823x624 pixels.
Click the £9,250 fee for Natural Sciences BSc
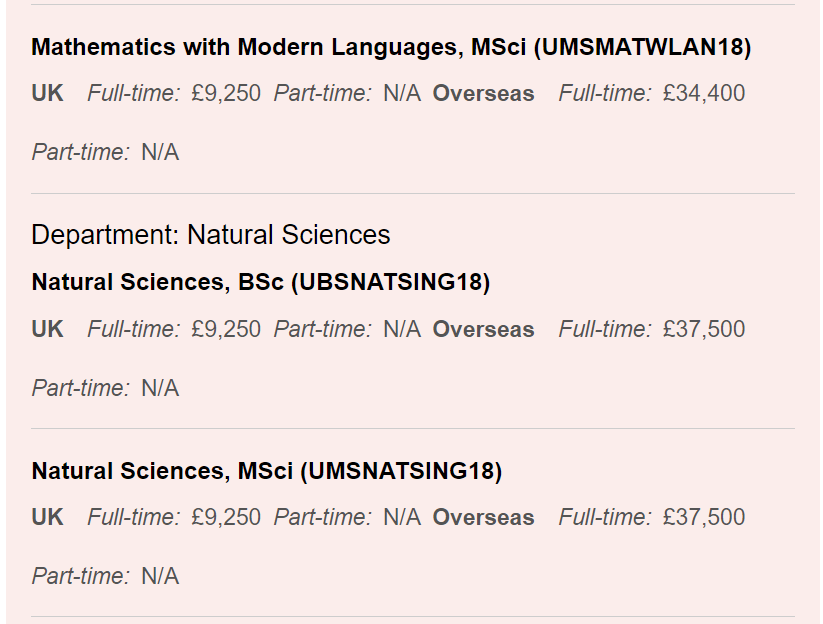tap(226, 329)
